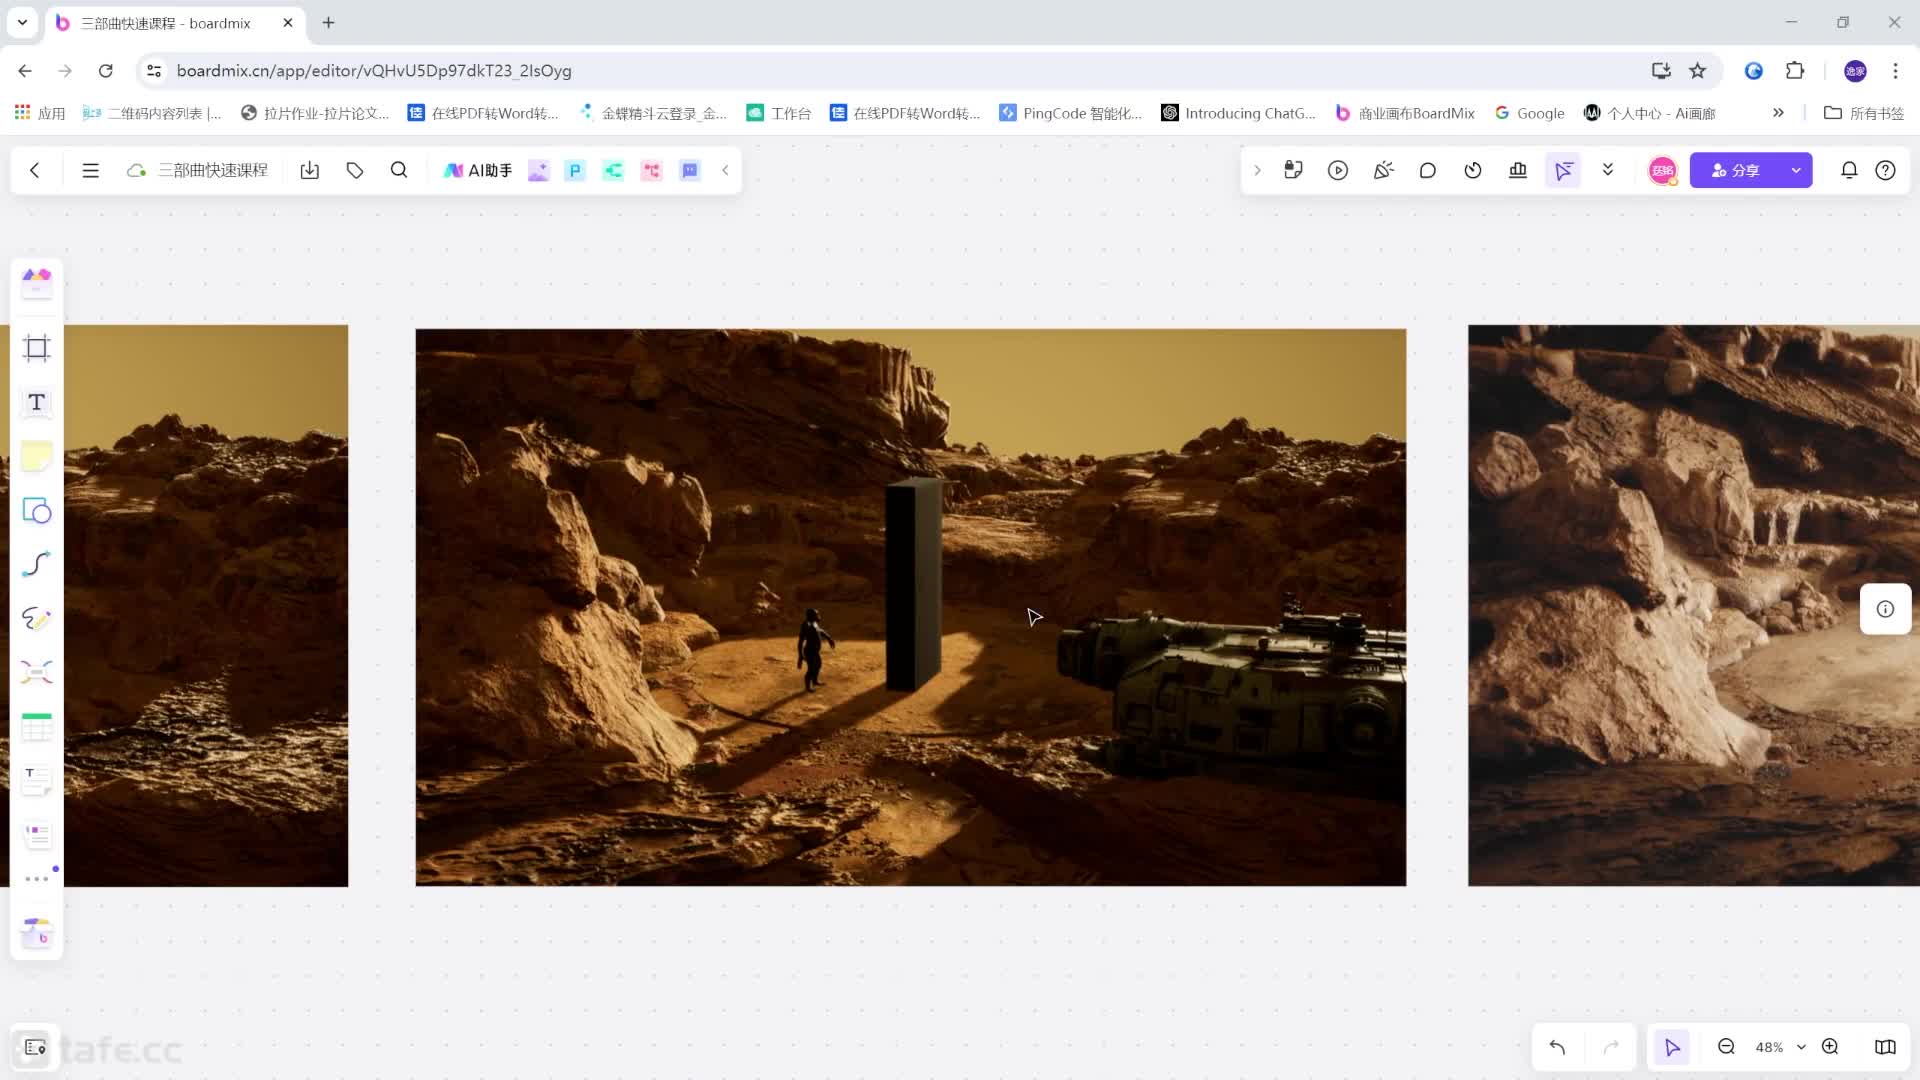Open a new browser tab

click(x=328, y=23)
